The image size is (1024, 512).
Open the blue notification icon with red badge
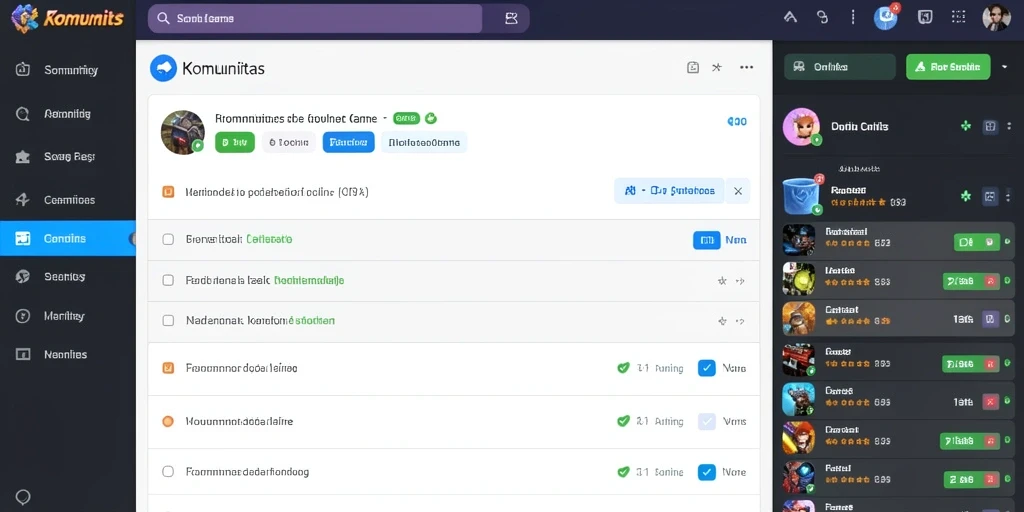[886, 18]
